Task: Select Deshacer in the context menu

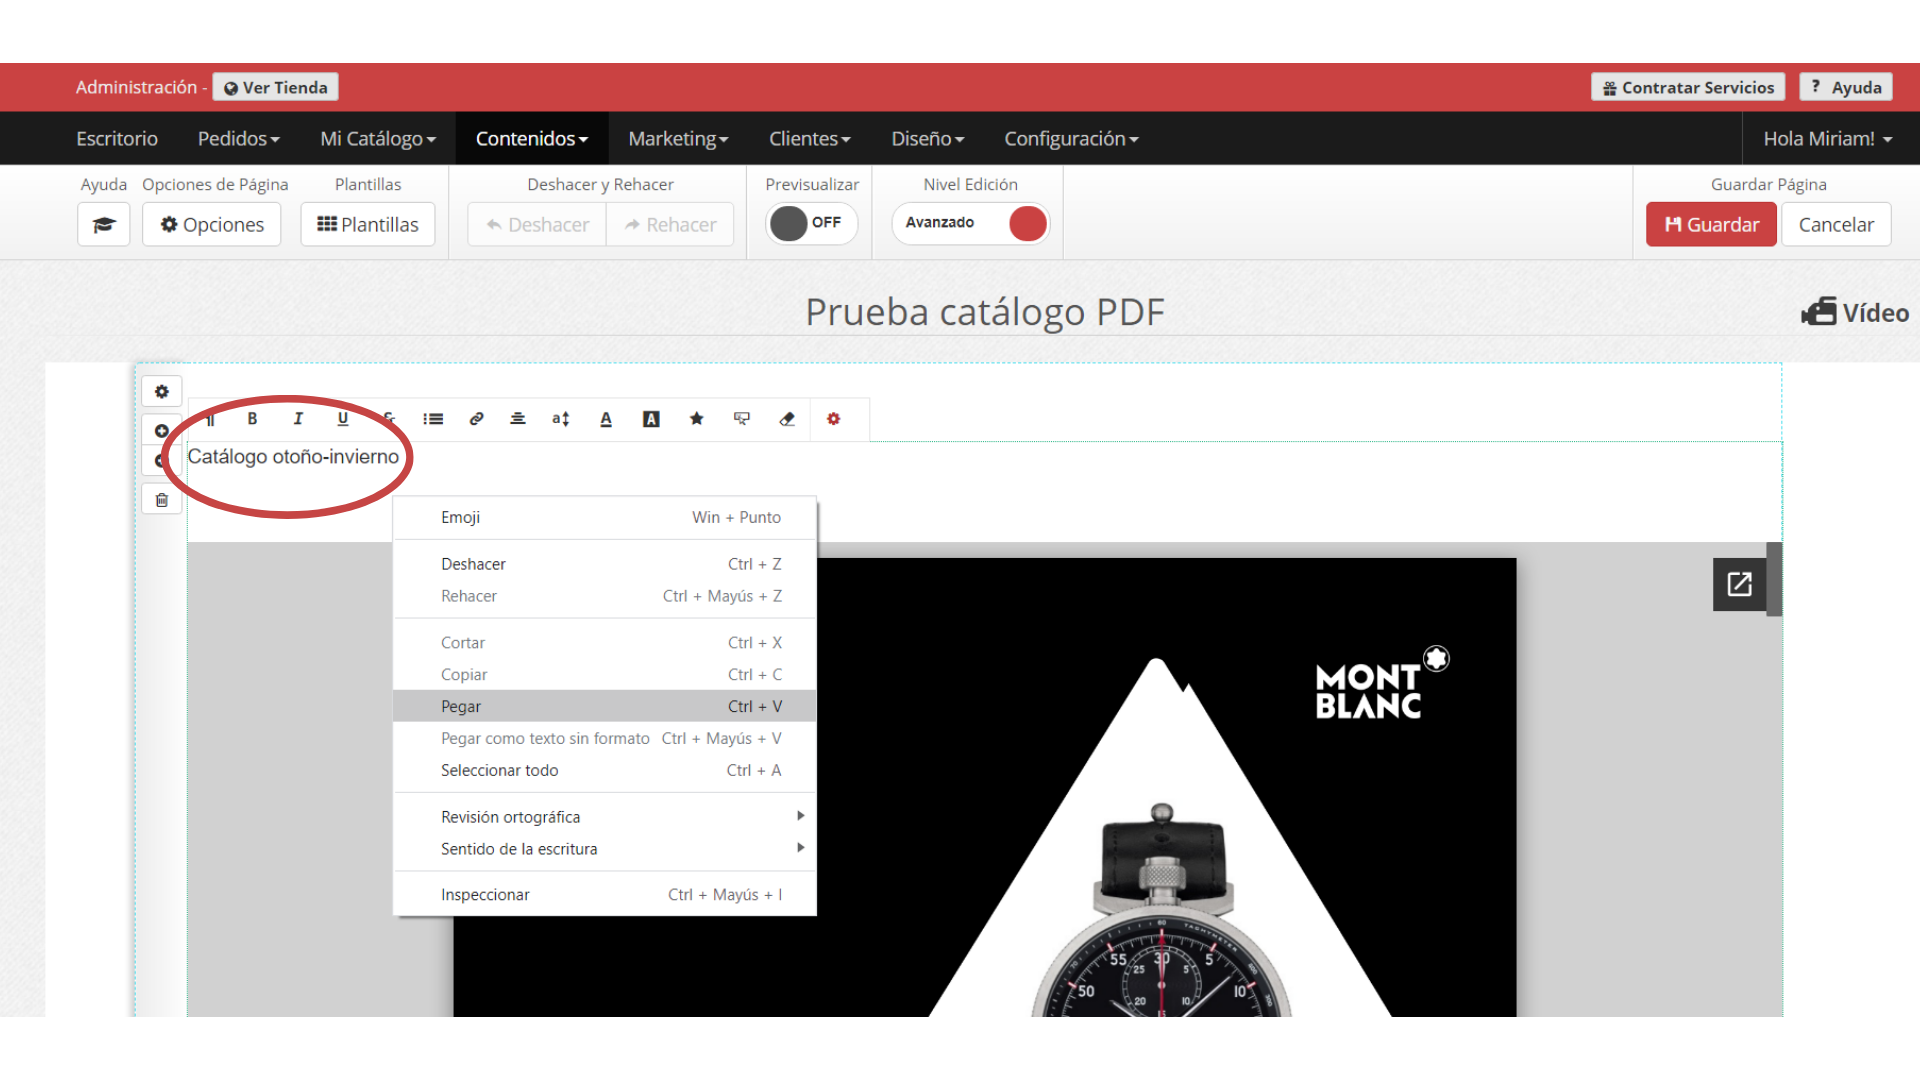Action: pyautogui.click(x=605, y=564)
